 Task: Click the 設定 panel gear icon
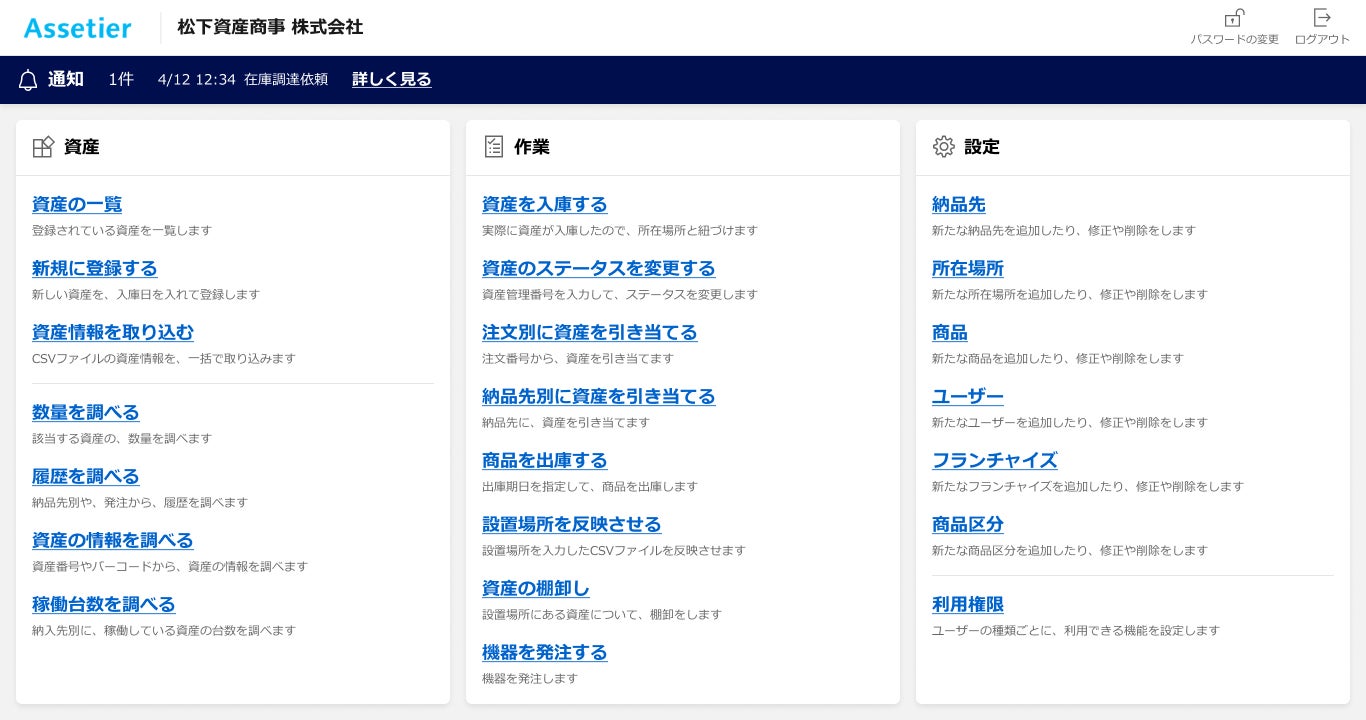(944, 146)
